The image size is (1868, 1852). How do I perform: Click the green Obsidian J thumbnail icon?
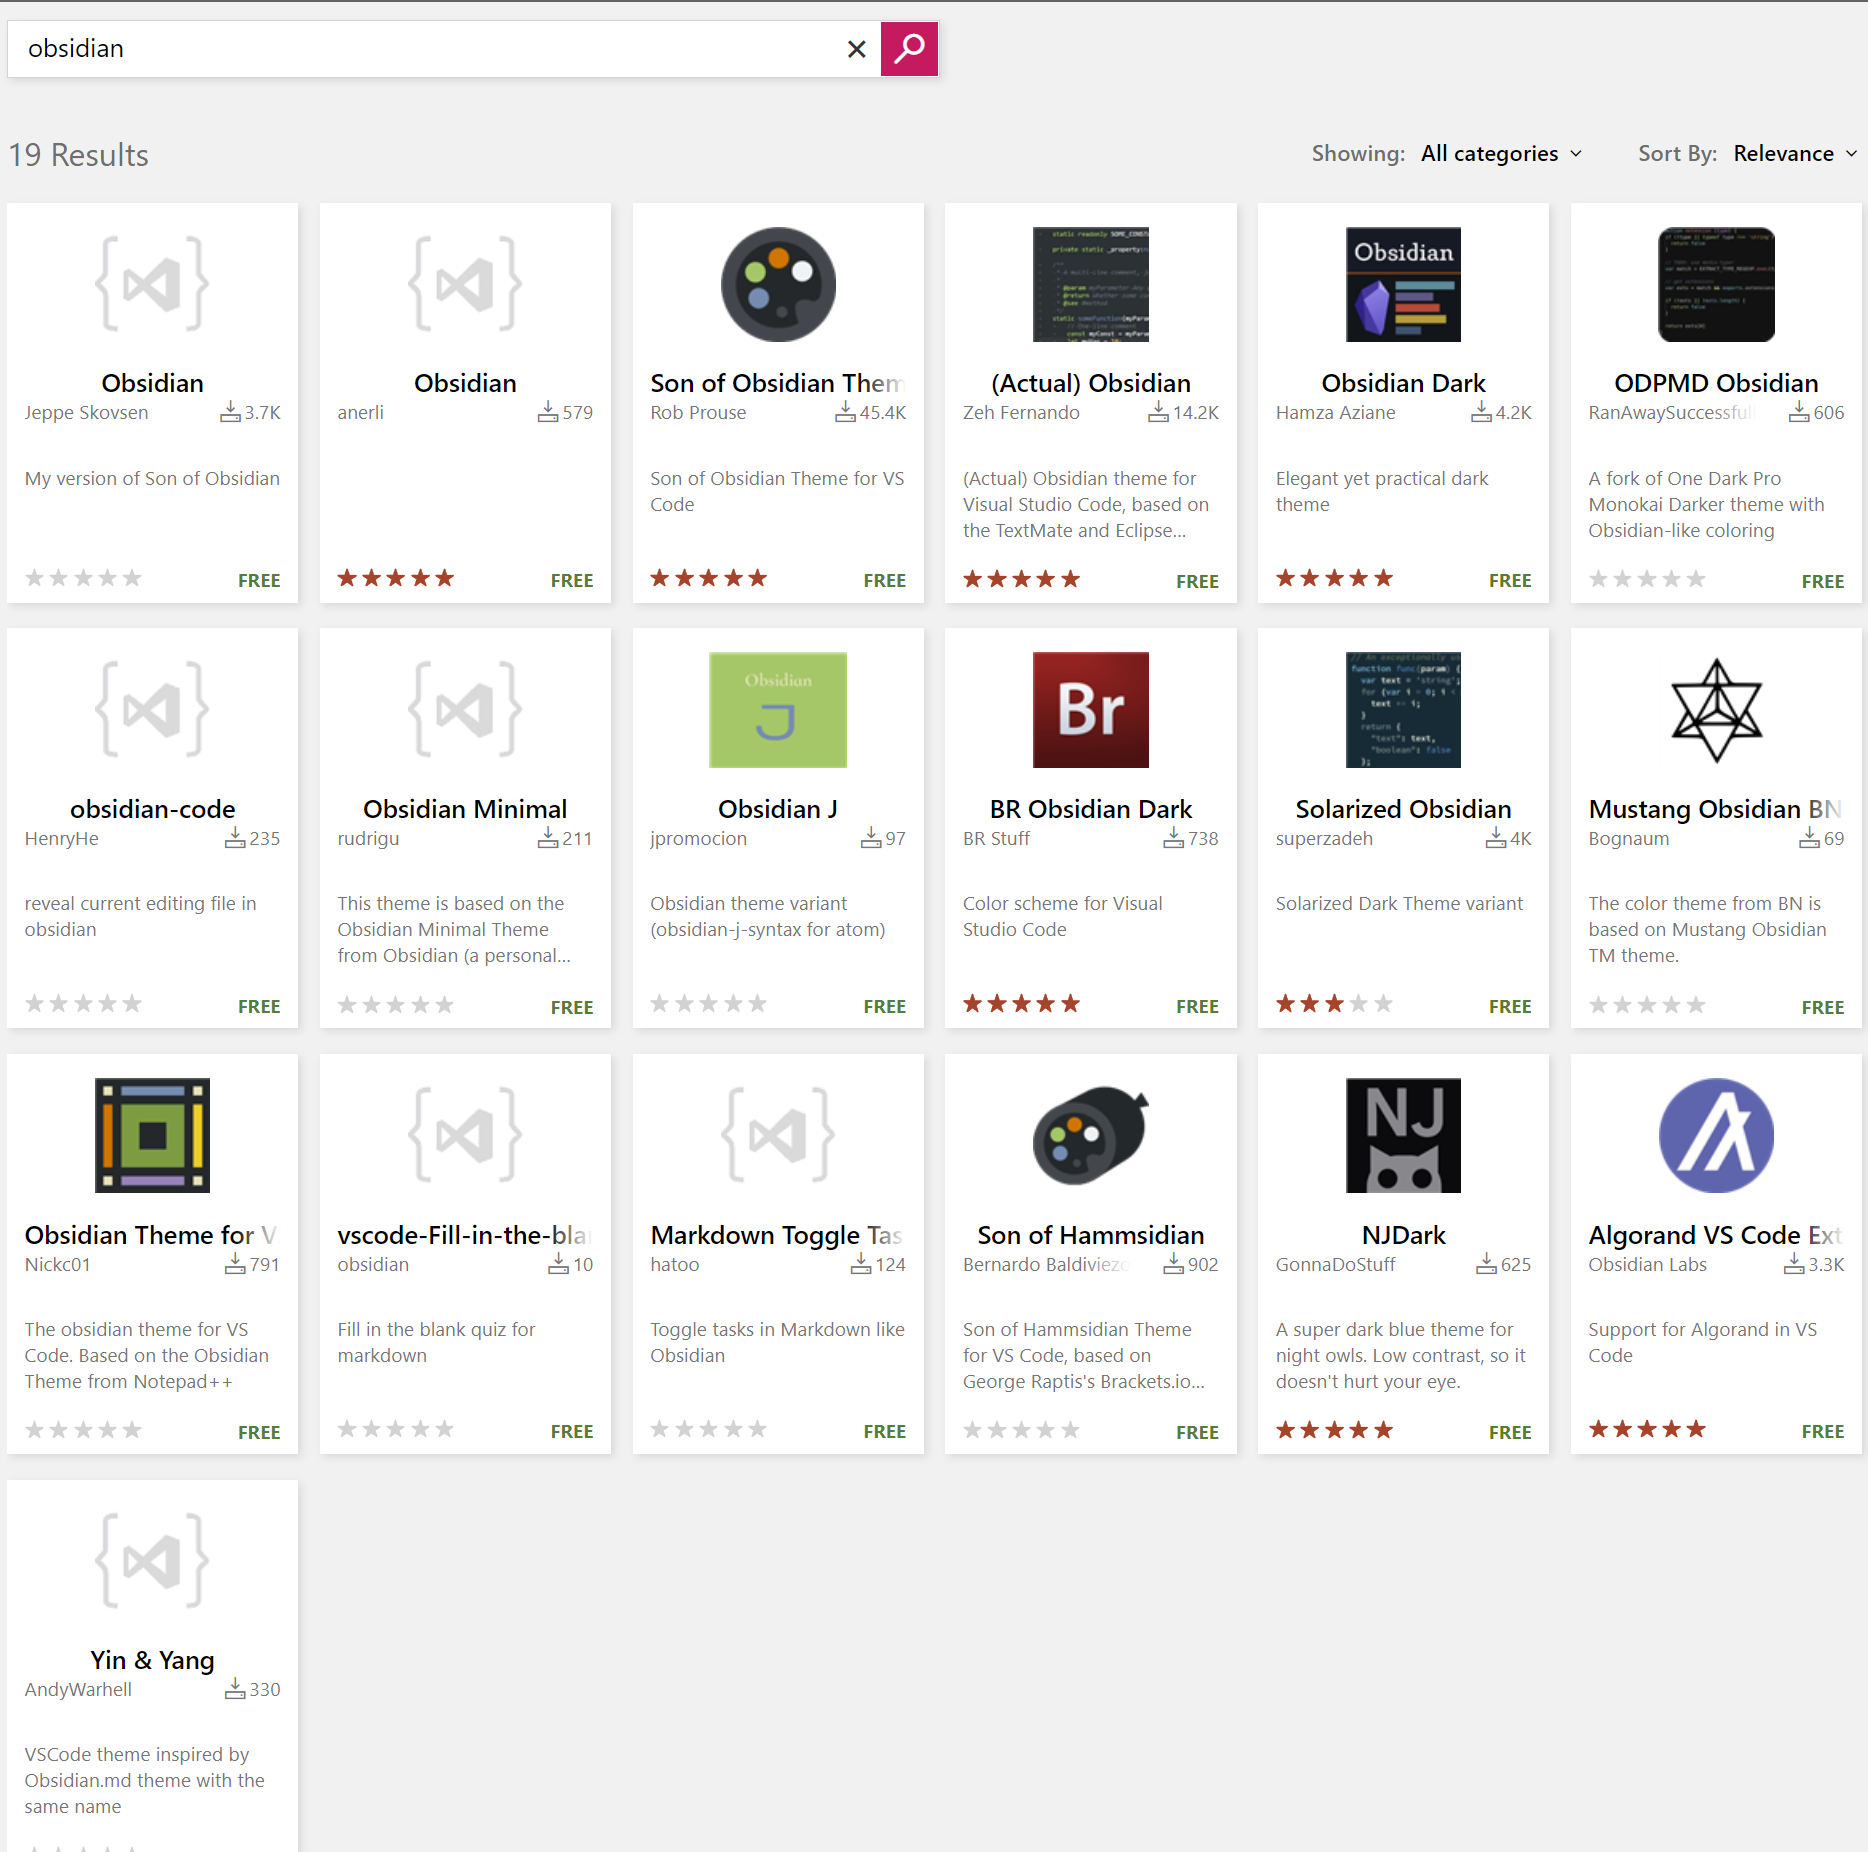(x=777, y=710)
